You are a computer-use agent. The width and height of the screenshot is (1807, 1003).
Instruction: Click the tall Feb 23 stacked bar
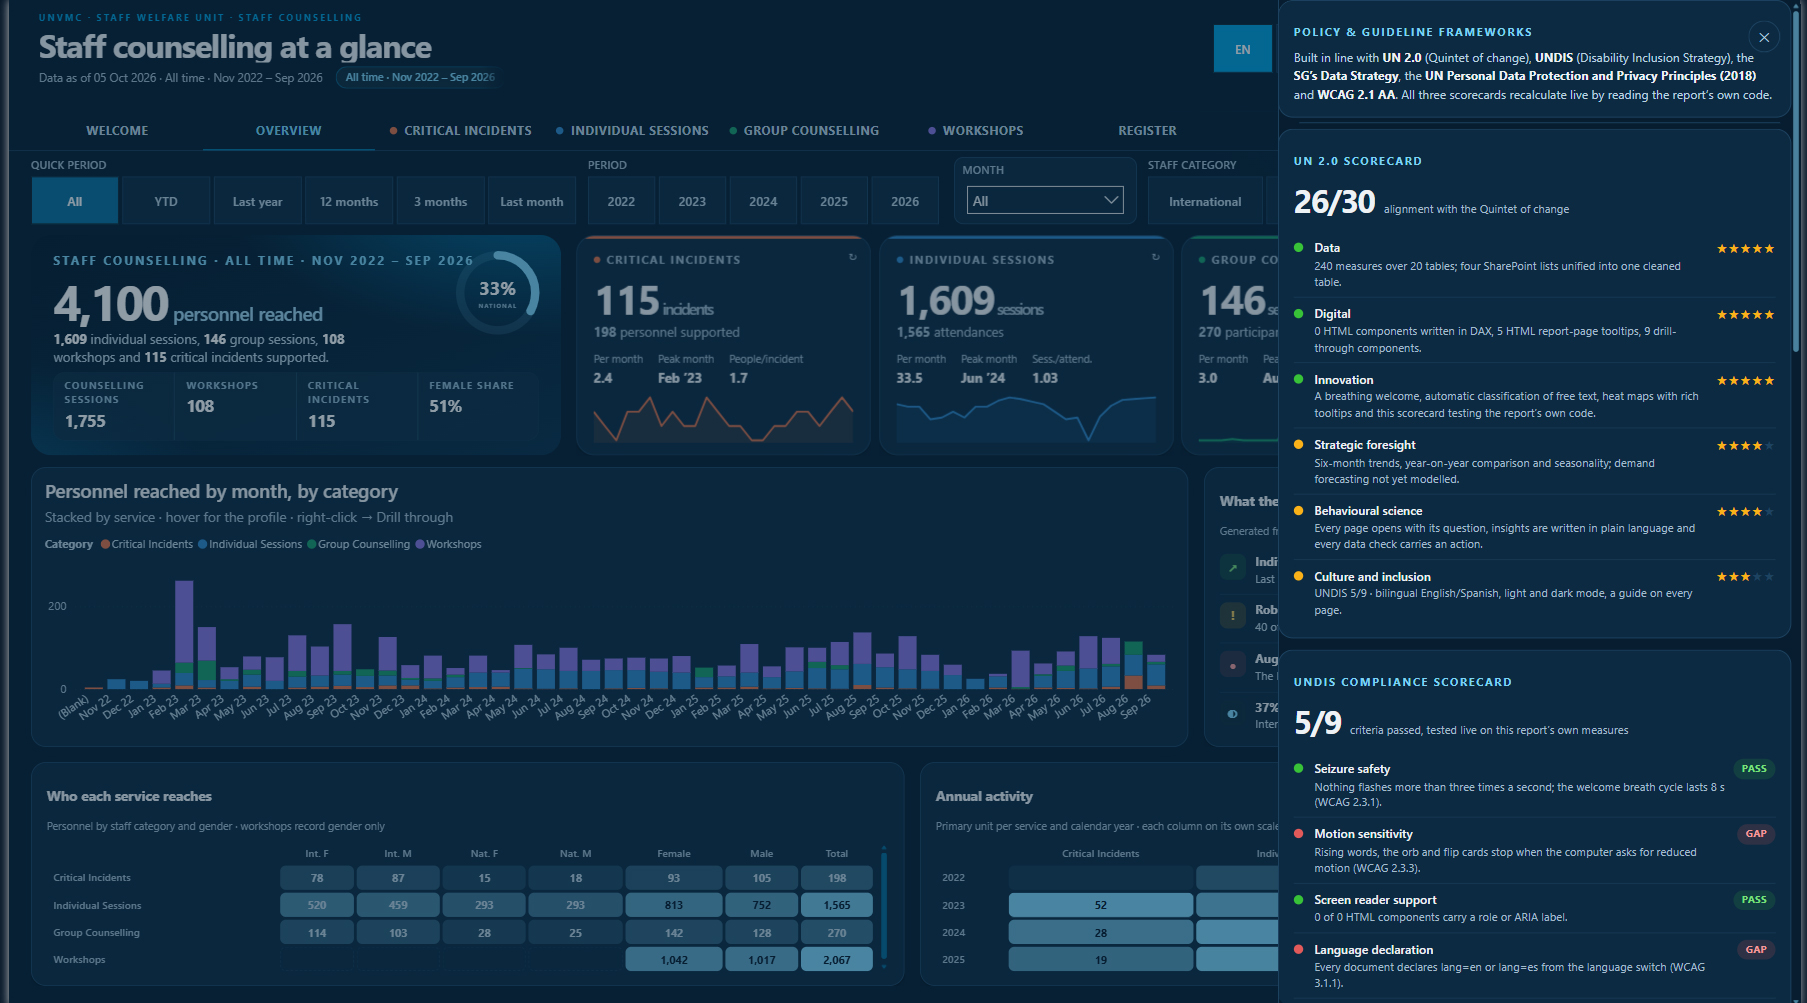coord(184,634)
